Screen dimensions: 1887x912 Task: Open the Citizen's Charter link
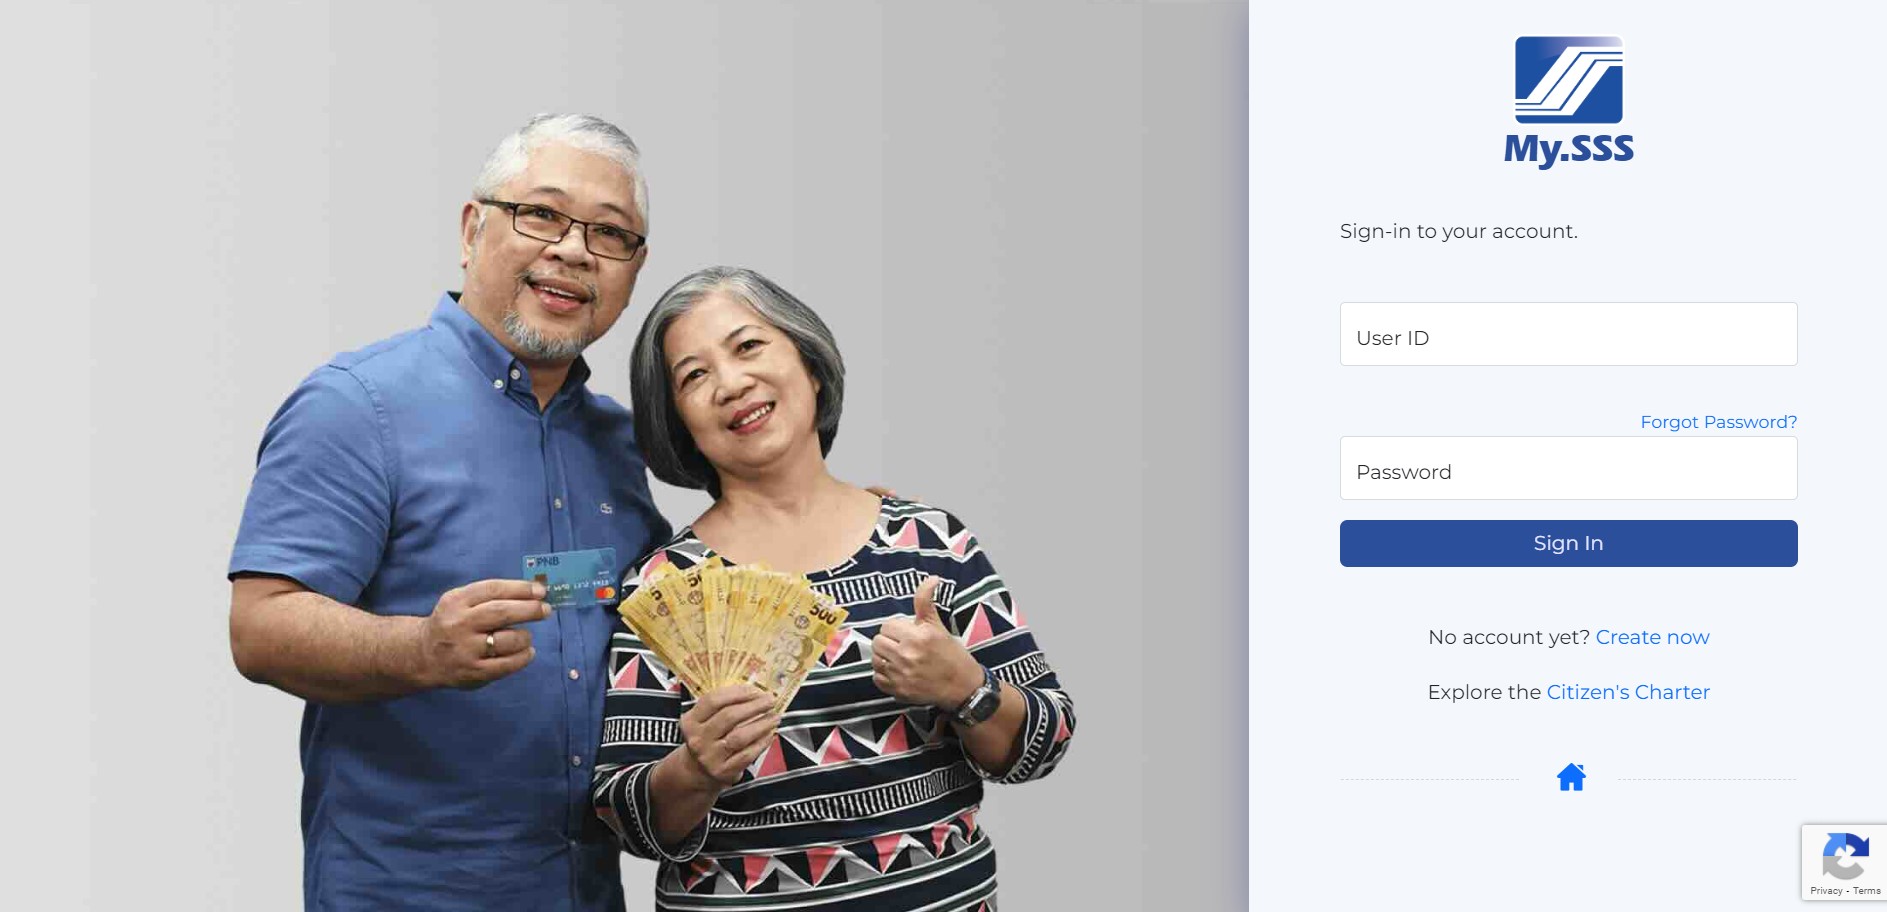pos(1628,692)
